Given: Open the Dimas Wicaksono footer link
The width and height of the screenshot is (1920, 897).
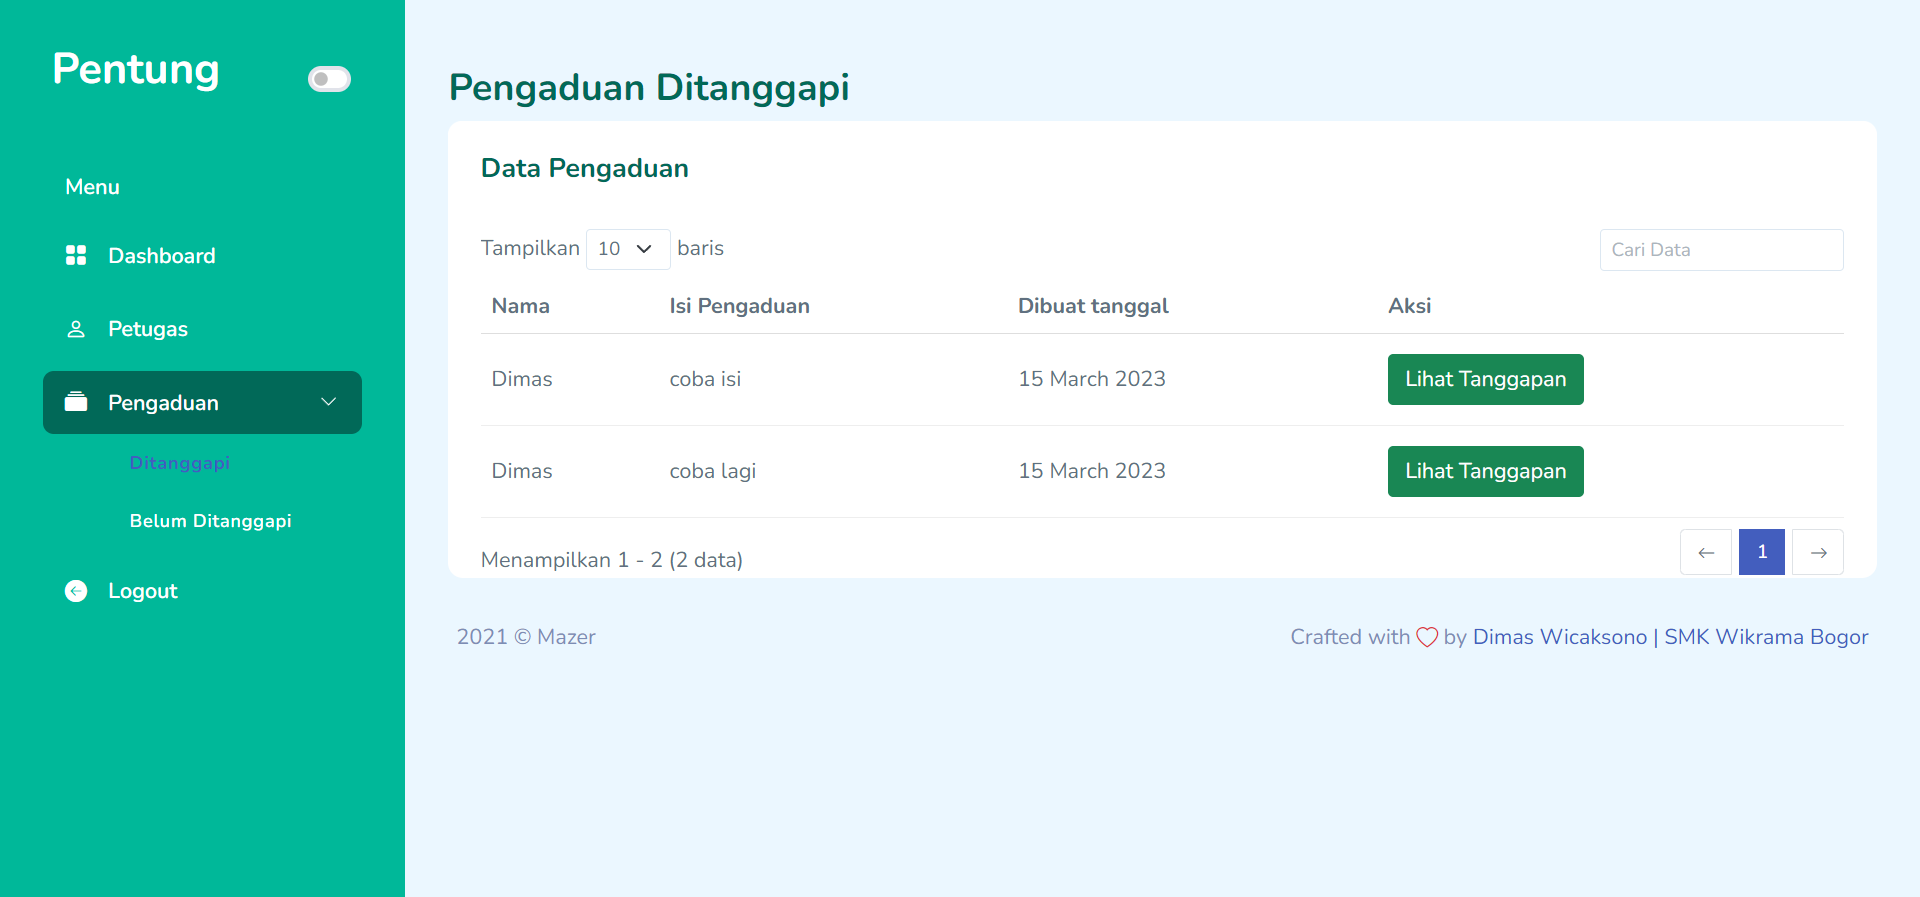Looking at the screenshot, I should (x=1559, y=637).
